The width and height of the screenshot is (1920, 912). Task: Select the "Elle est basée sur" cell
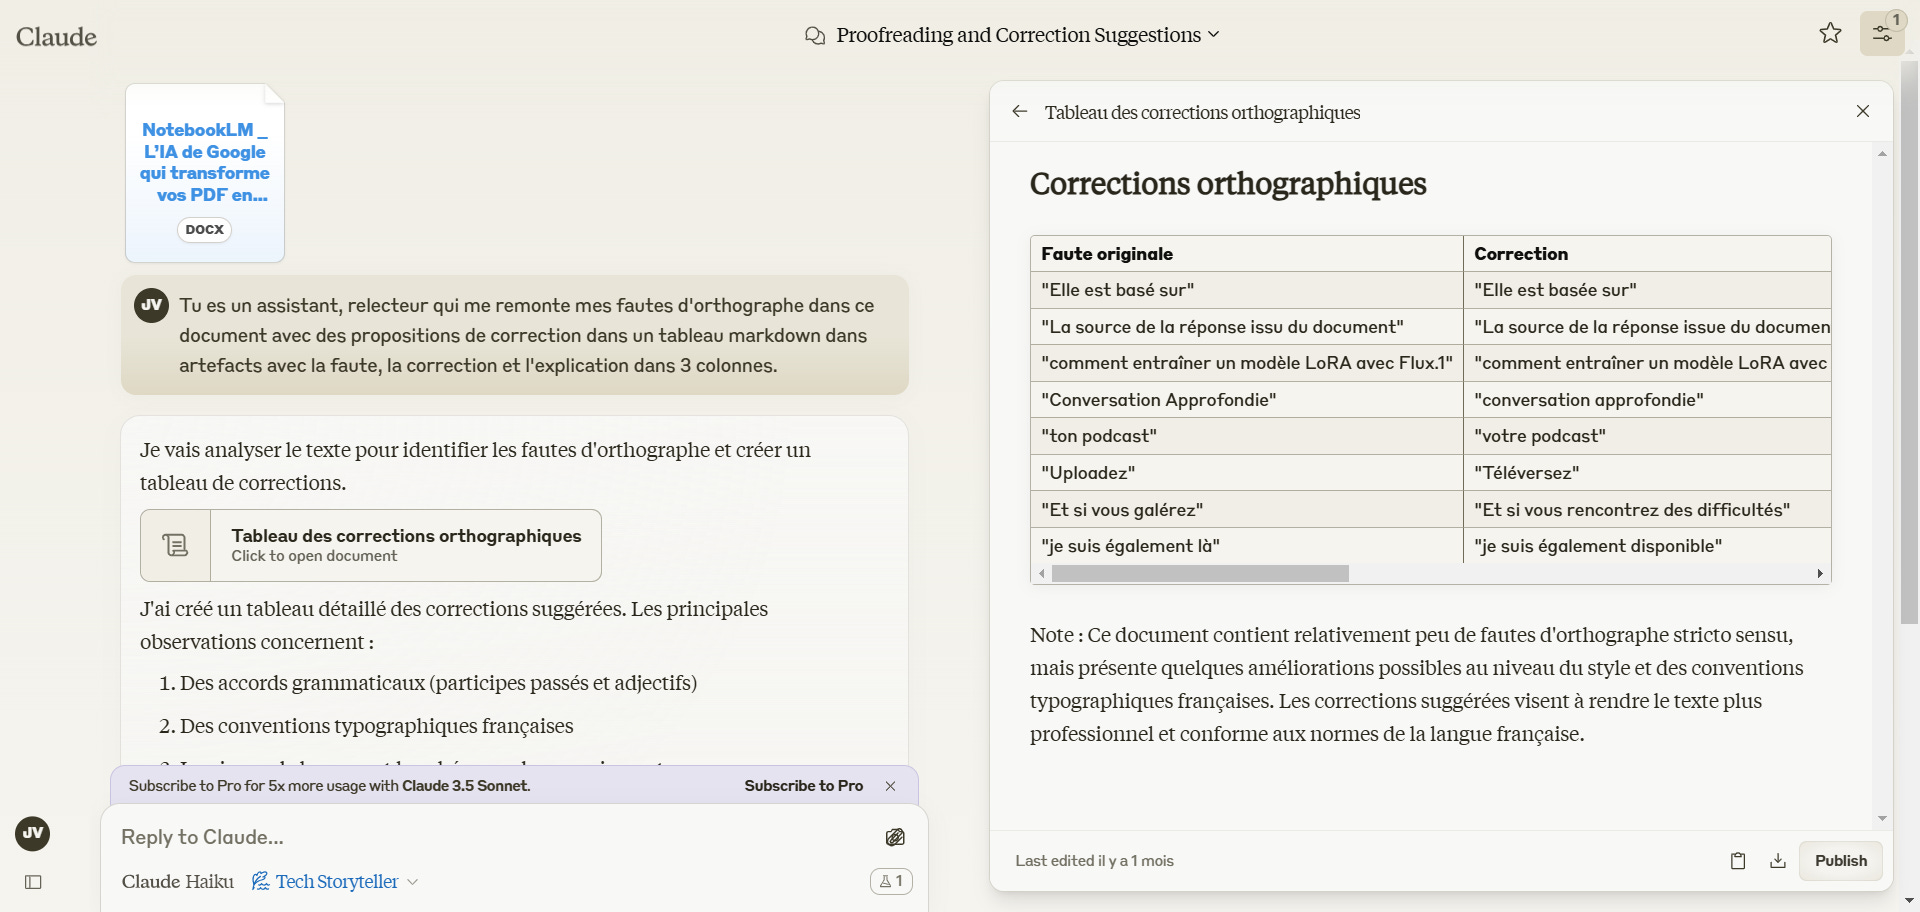1647,290
